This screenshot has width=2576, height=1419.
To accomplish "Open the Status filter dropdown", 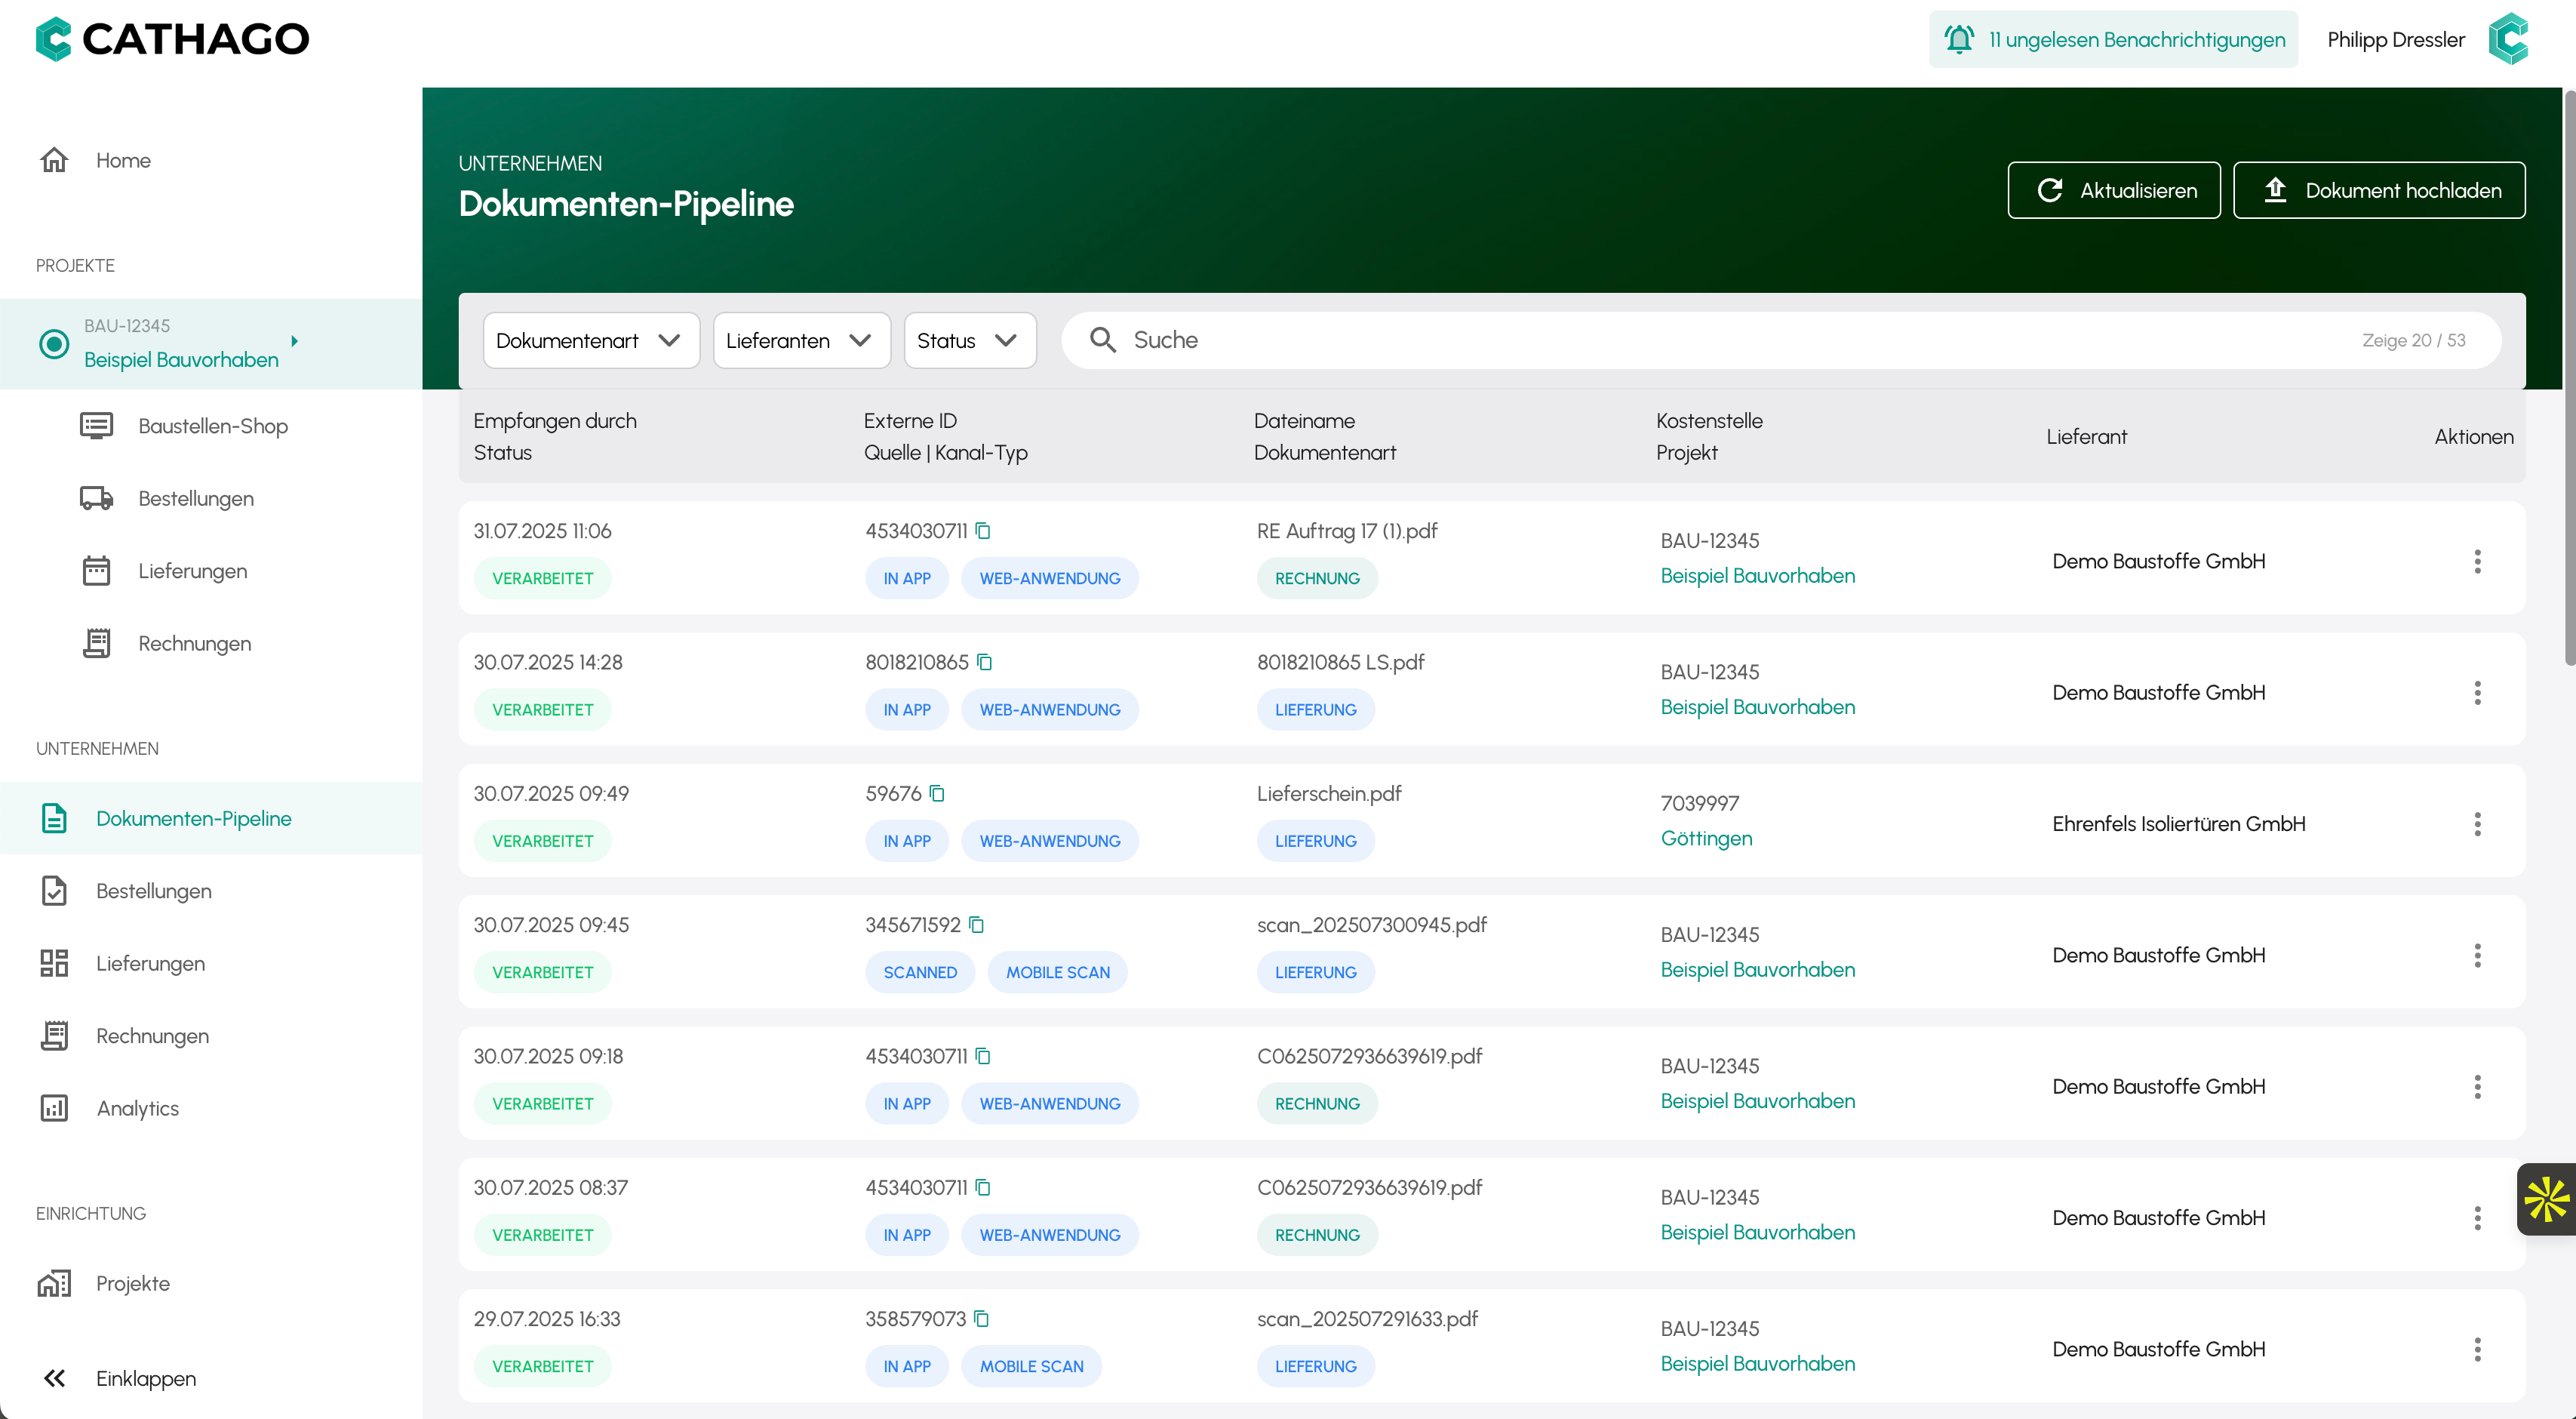I will [969, 340].
